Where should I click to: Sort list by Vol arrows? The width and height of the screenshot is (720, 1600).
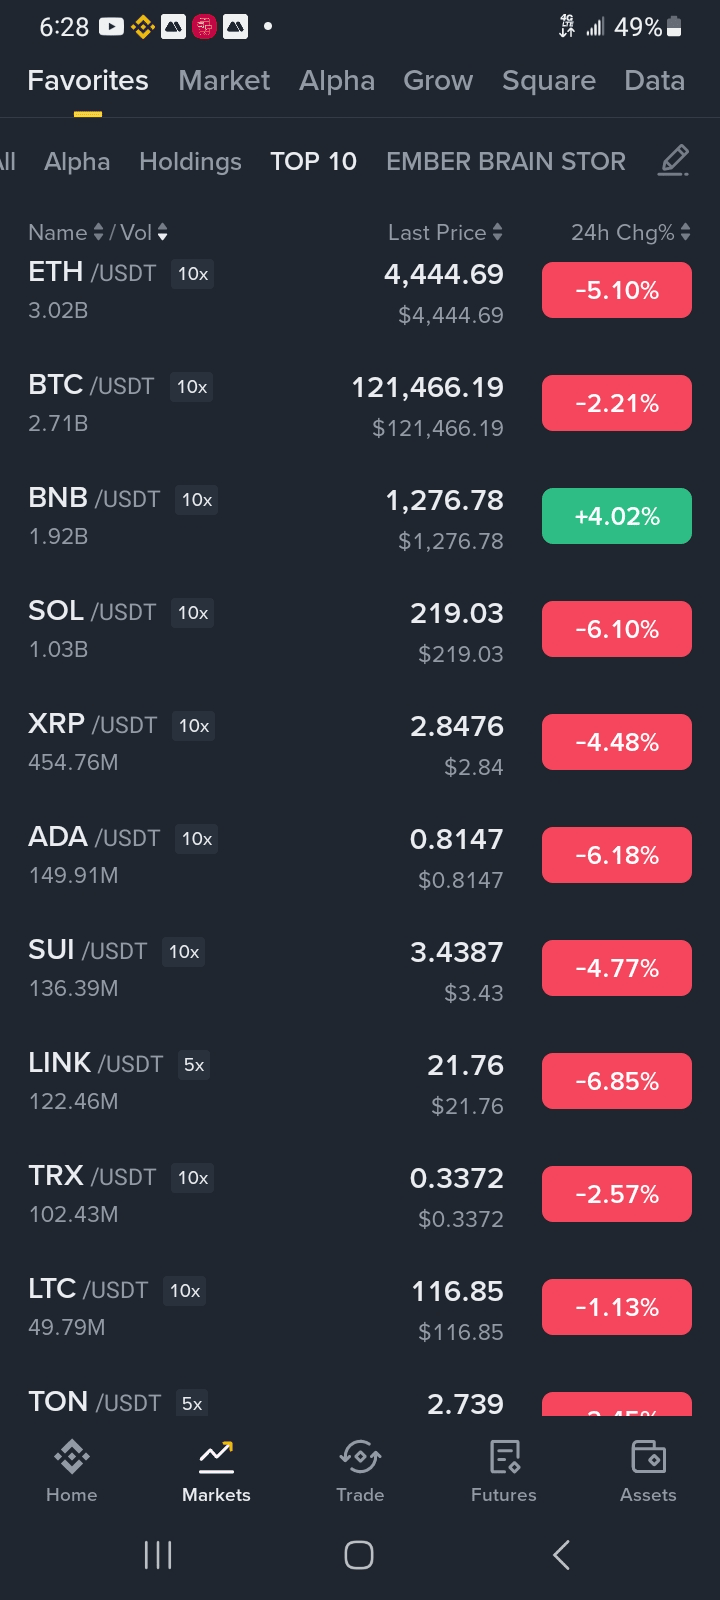tap(162, 233)
